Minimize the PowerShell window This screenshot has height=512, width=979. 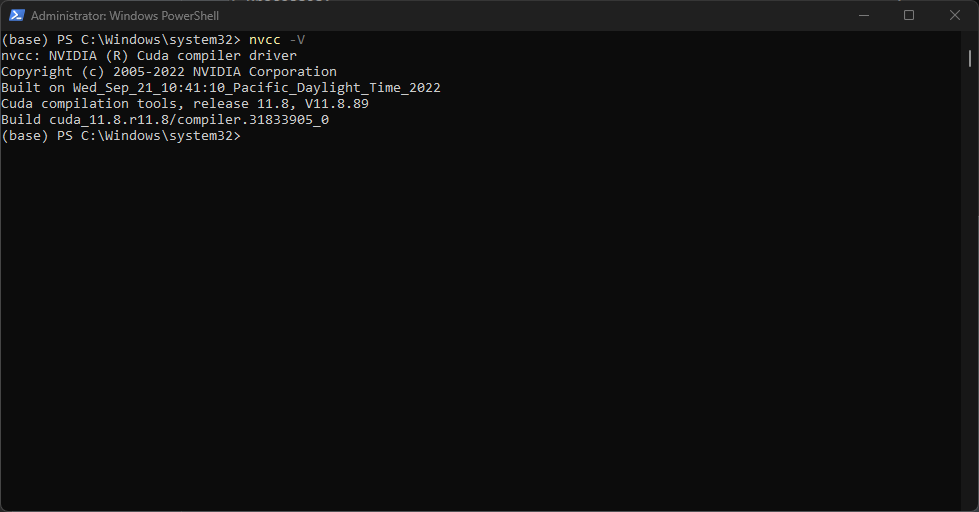click(x=864, y=16)
